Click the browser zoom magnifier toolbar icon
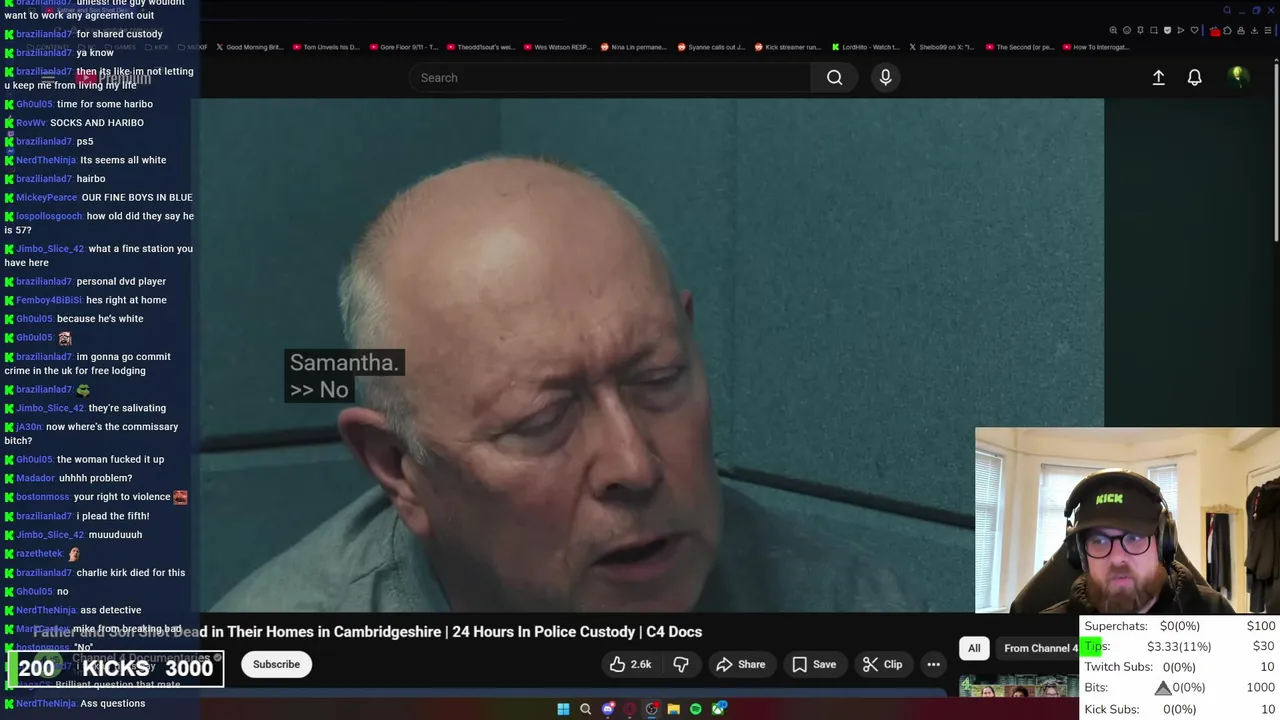The height and width of the screenshot is (720, 1280). coord(1113,30)
